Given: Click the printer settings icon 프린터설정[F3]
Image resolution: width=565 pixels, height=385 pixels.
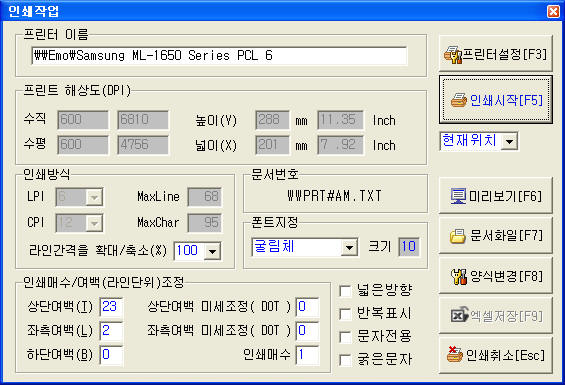Looking at the screenshot, I should [x=453, y=55].
